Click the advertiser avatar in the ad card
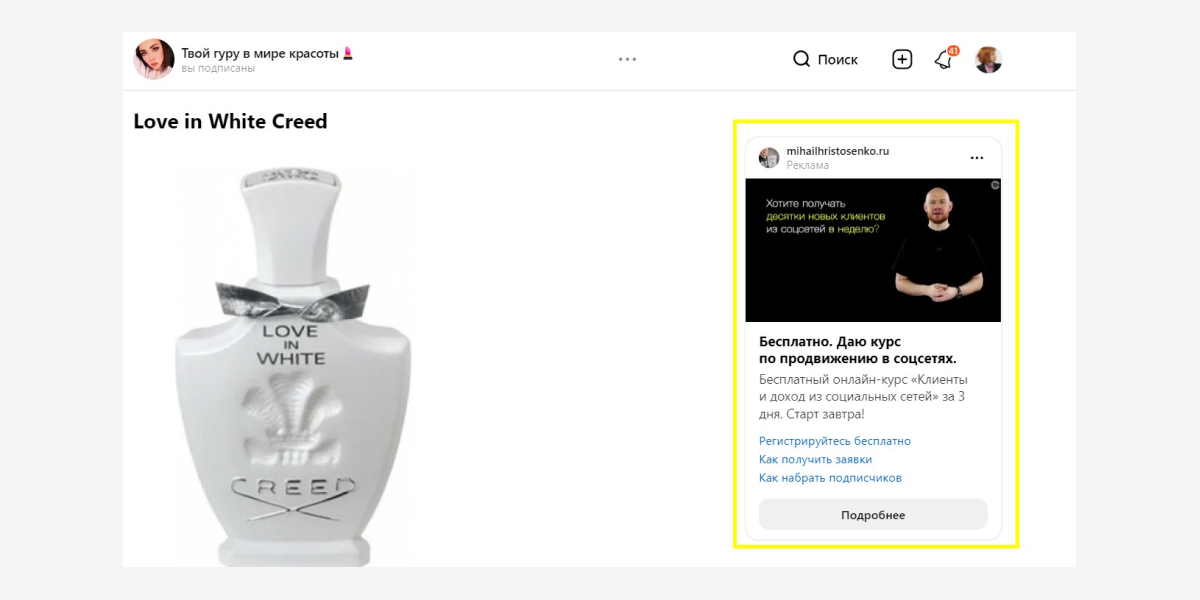 (x=769, y=158)
